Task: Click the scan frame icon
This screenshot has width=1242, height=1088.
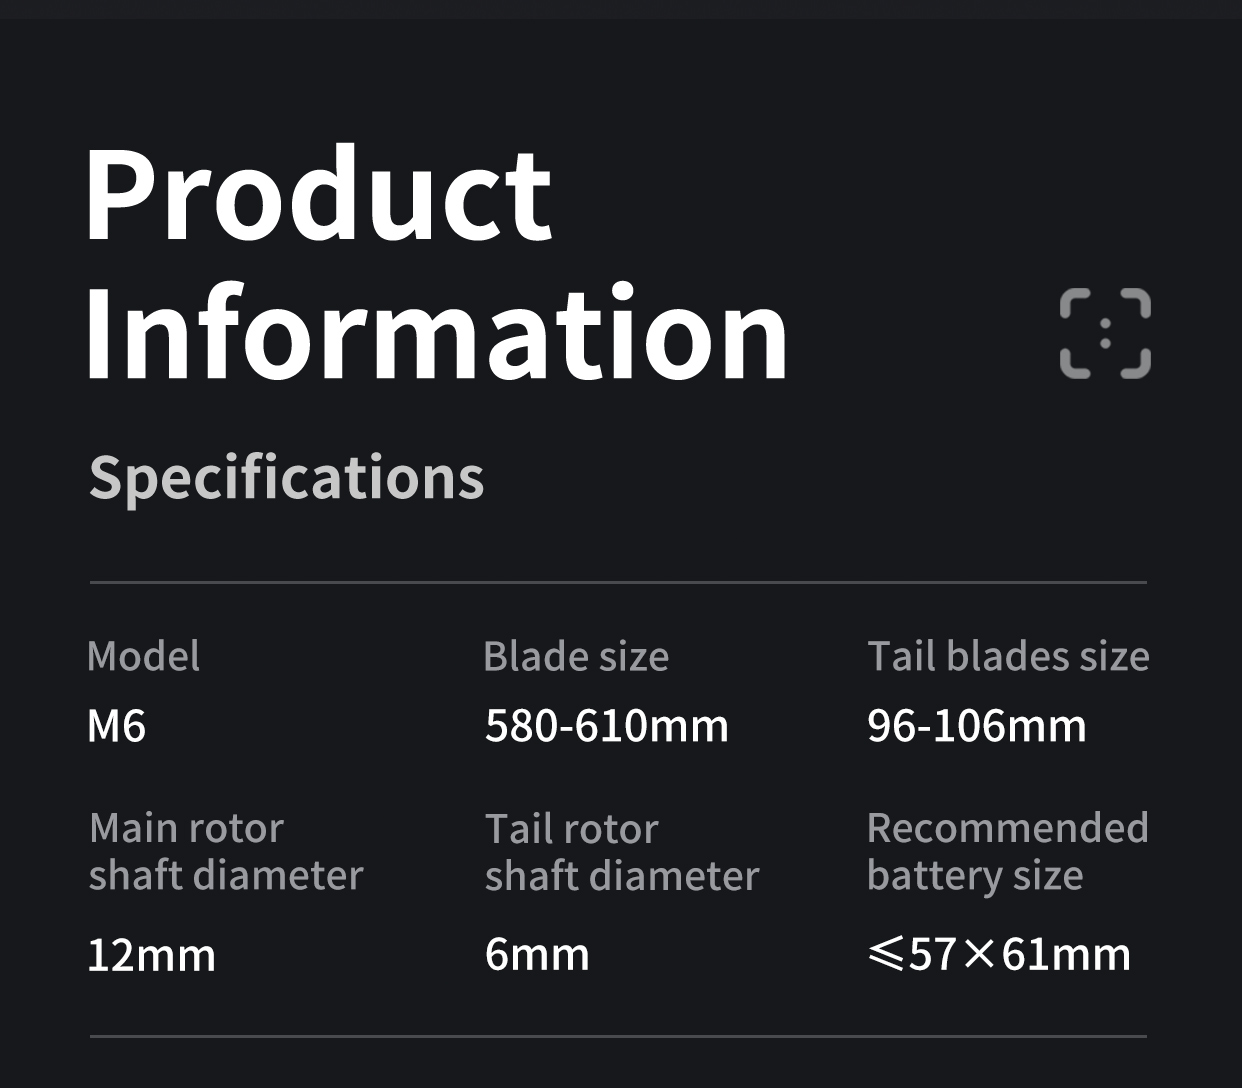Action: tap(1105, 334)
